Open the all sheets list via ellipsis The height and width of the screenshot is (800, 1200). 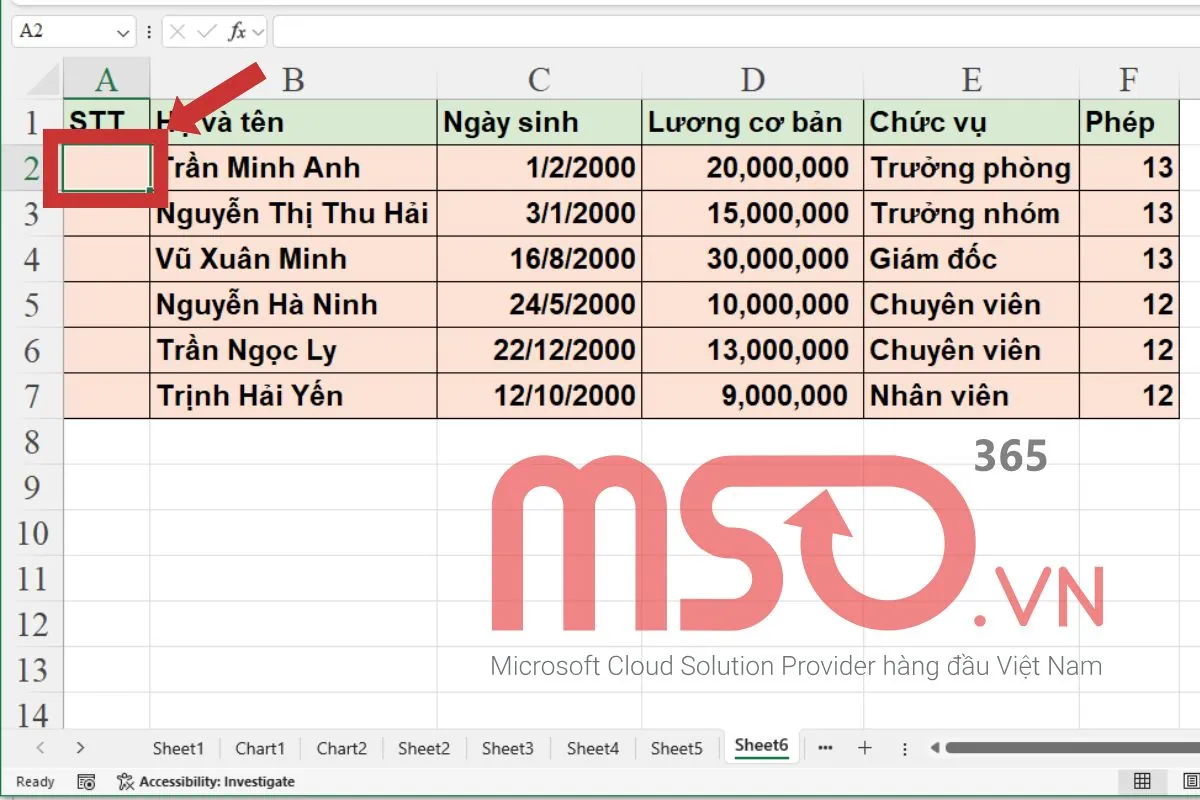[825, 747]
